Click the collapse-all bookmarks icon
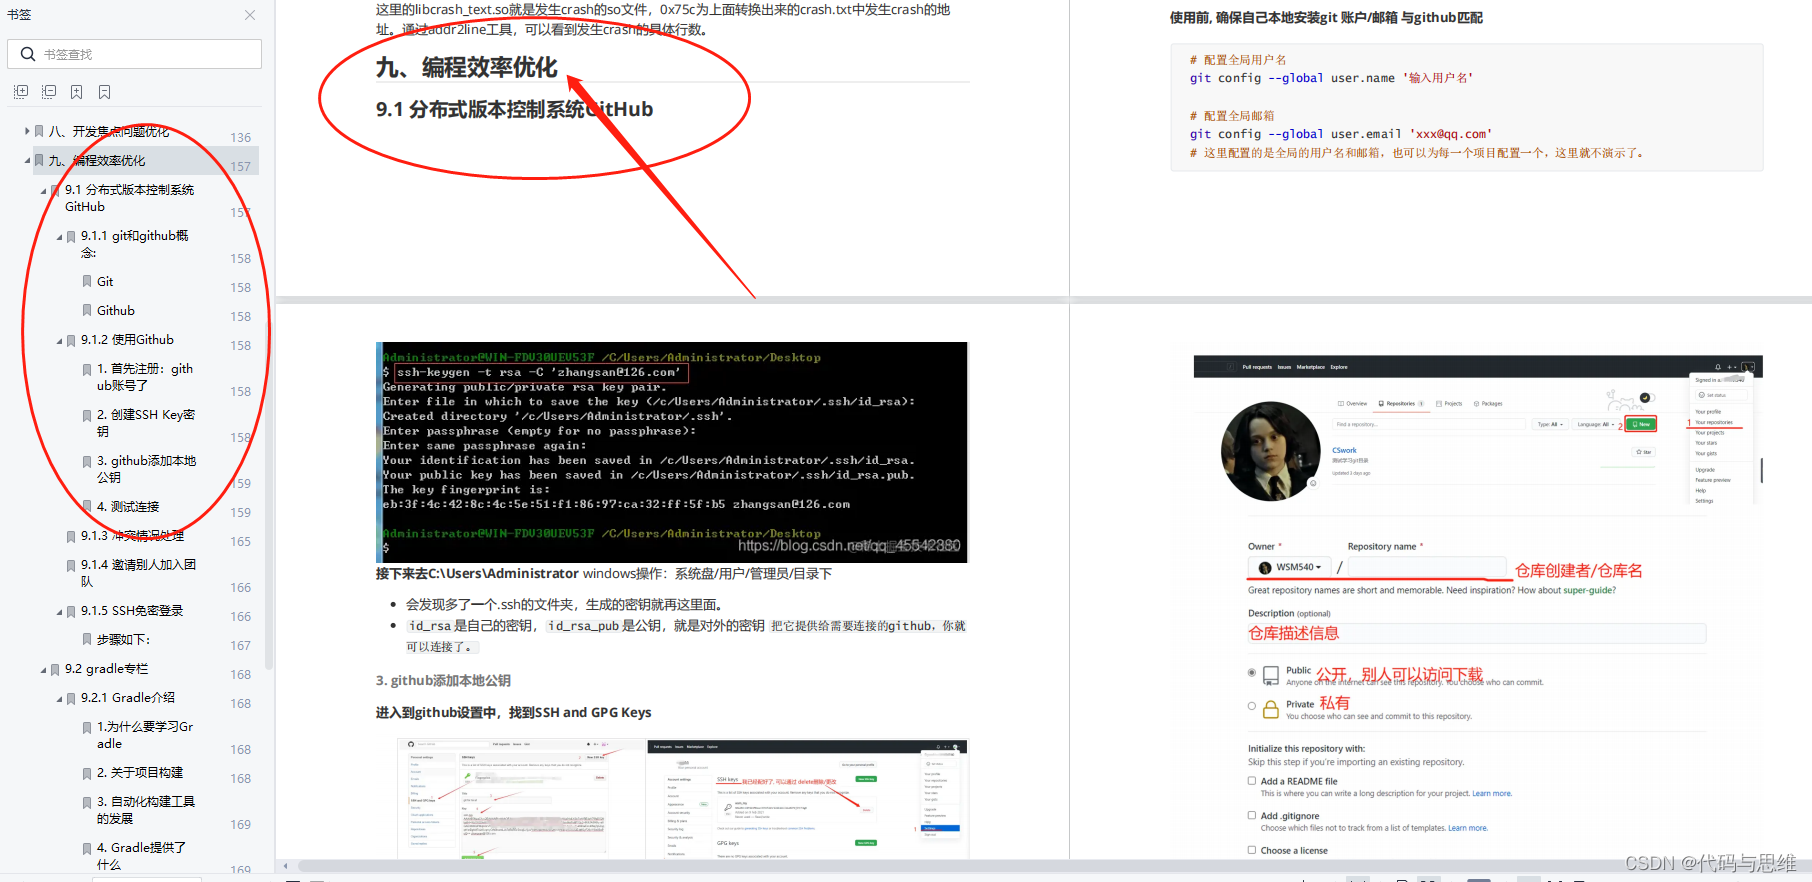The image size is (1812, 882). pos(49,92)
